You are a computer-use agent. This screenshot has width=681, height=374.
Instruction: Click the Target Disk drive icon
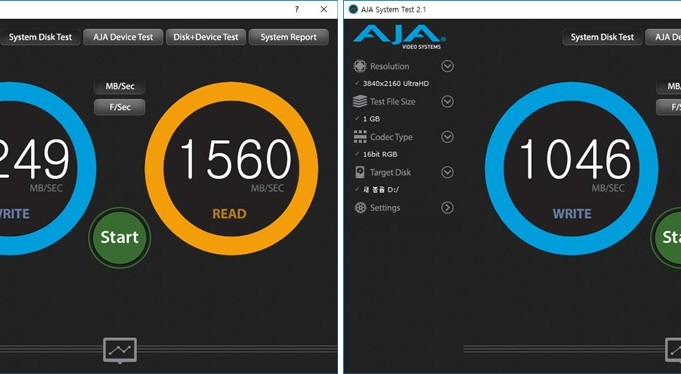(360, 172)
